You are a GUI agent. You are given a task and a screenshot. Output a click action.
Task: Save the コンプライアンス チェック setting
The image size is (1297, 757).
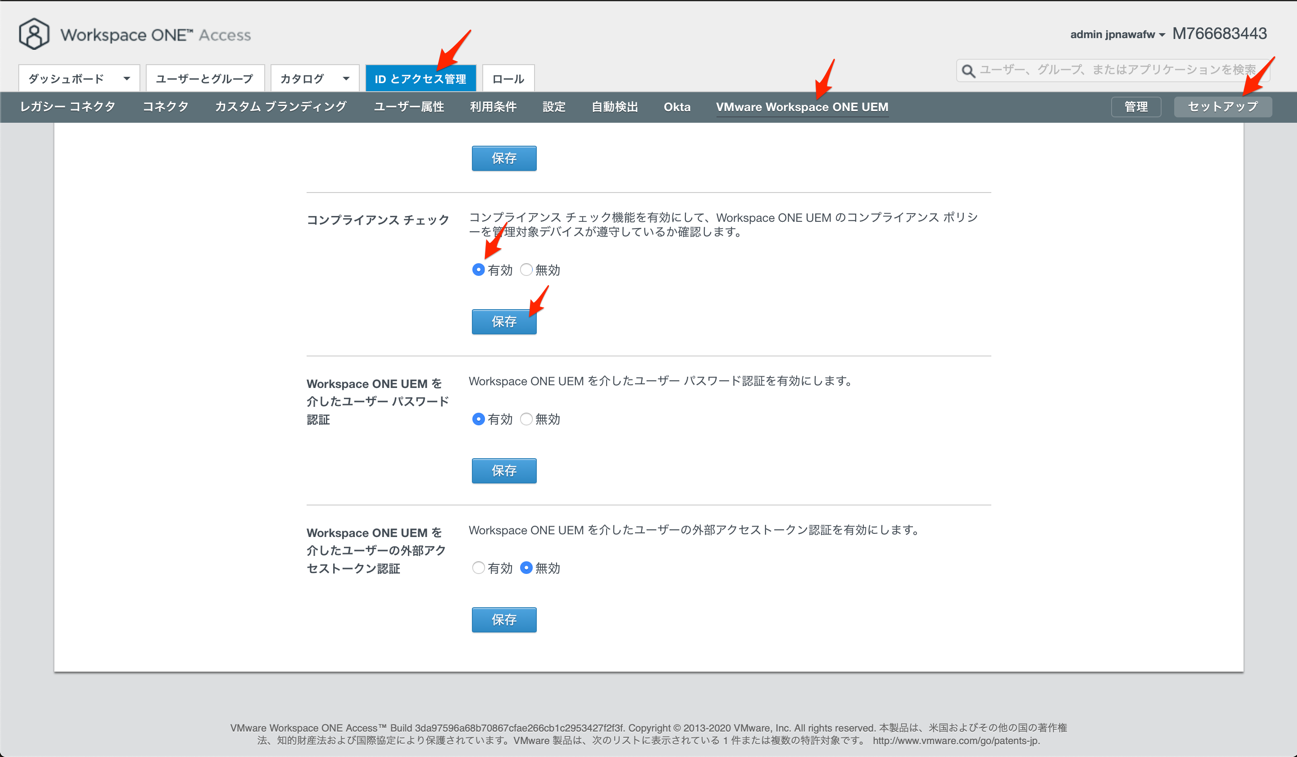[x=504, y=321]
